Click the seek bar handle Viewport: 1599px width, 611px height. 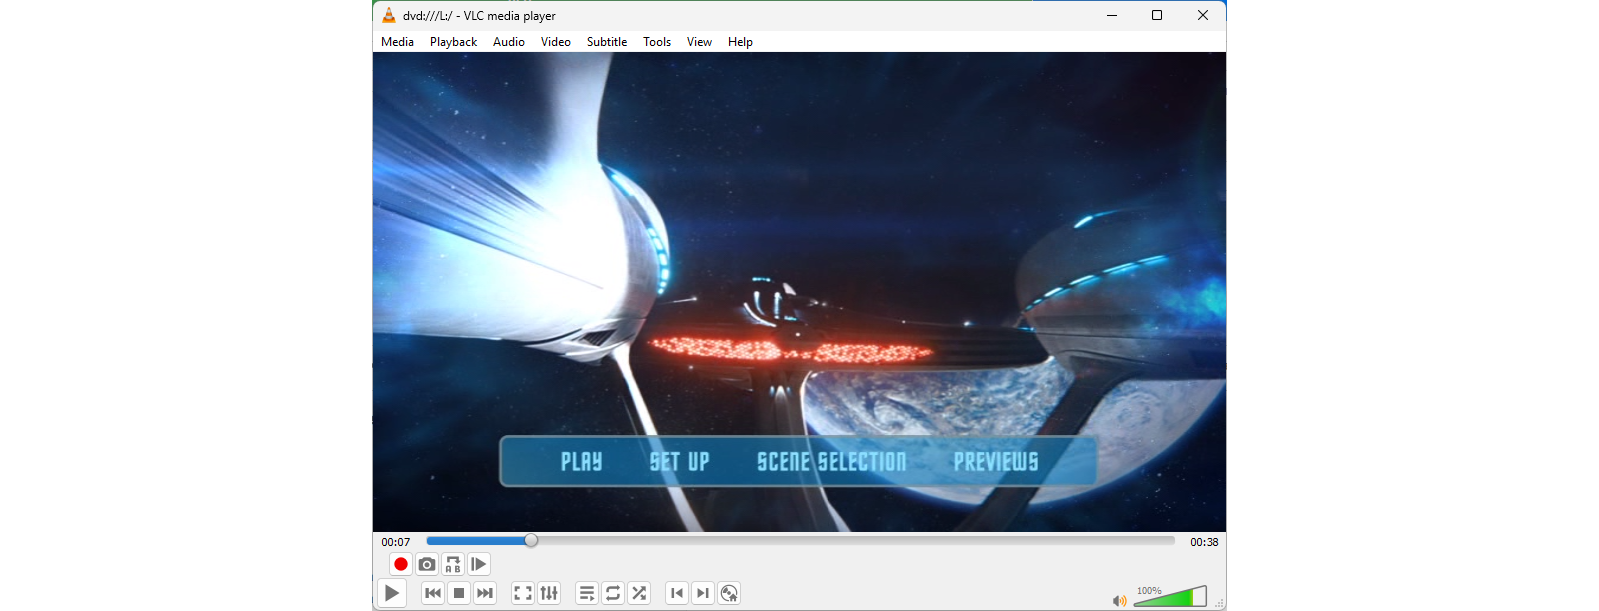click(x=531, y=540)
